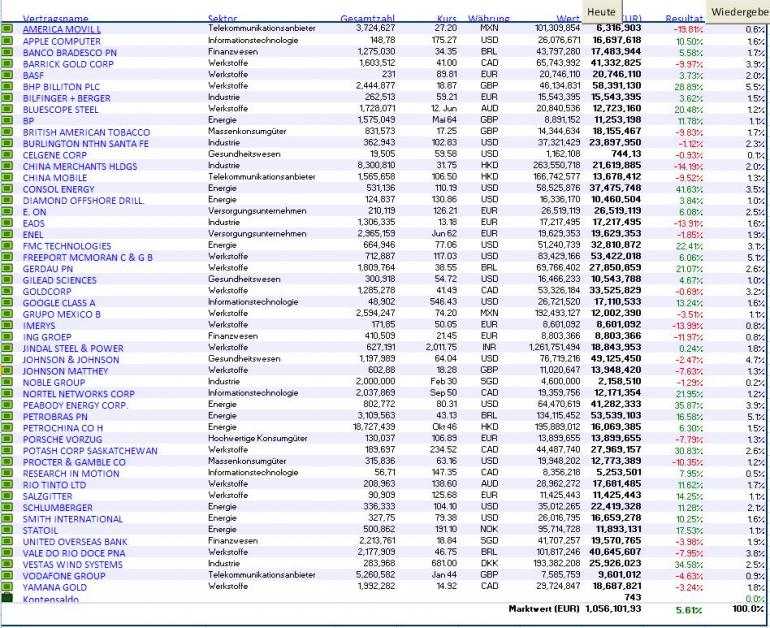The height and width of the screenshot is (628, 770).
Task: Open the CHINA MERCHANTS HLDGS link
Action: pyautogui.click(x=80, y=166)
